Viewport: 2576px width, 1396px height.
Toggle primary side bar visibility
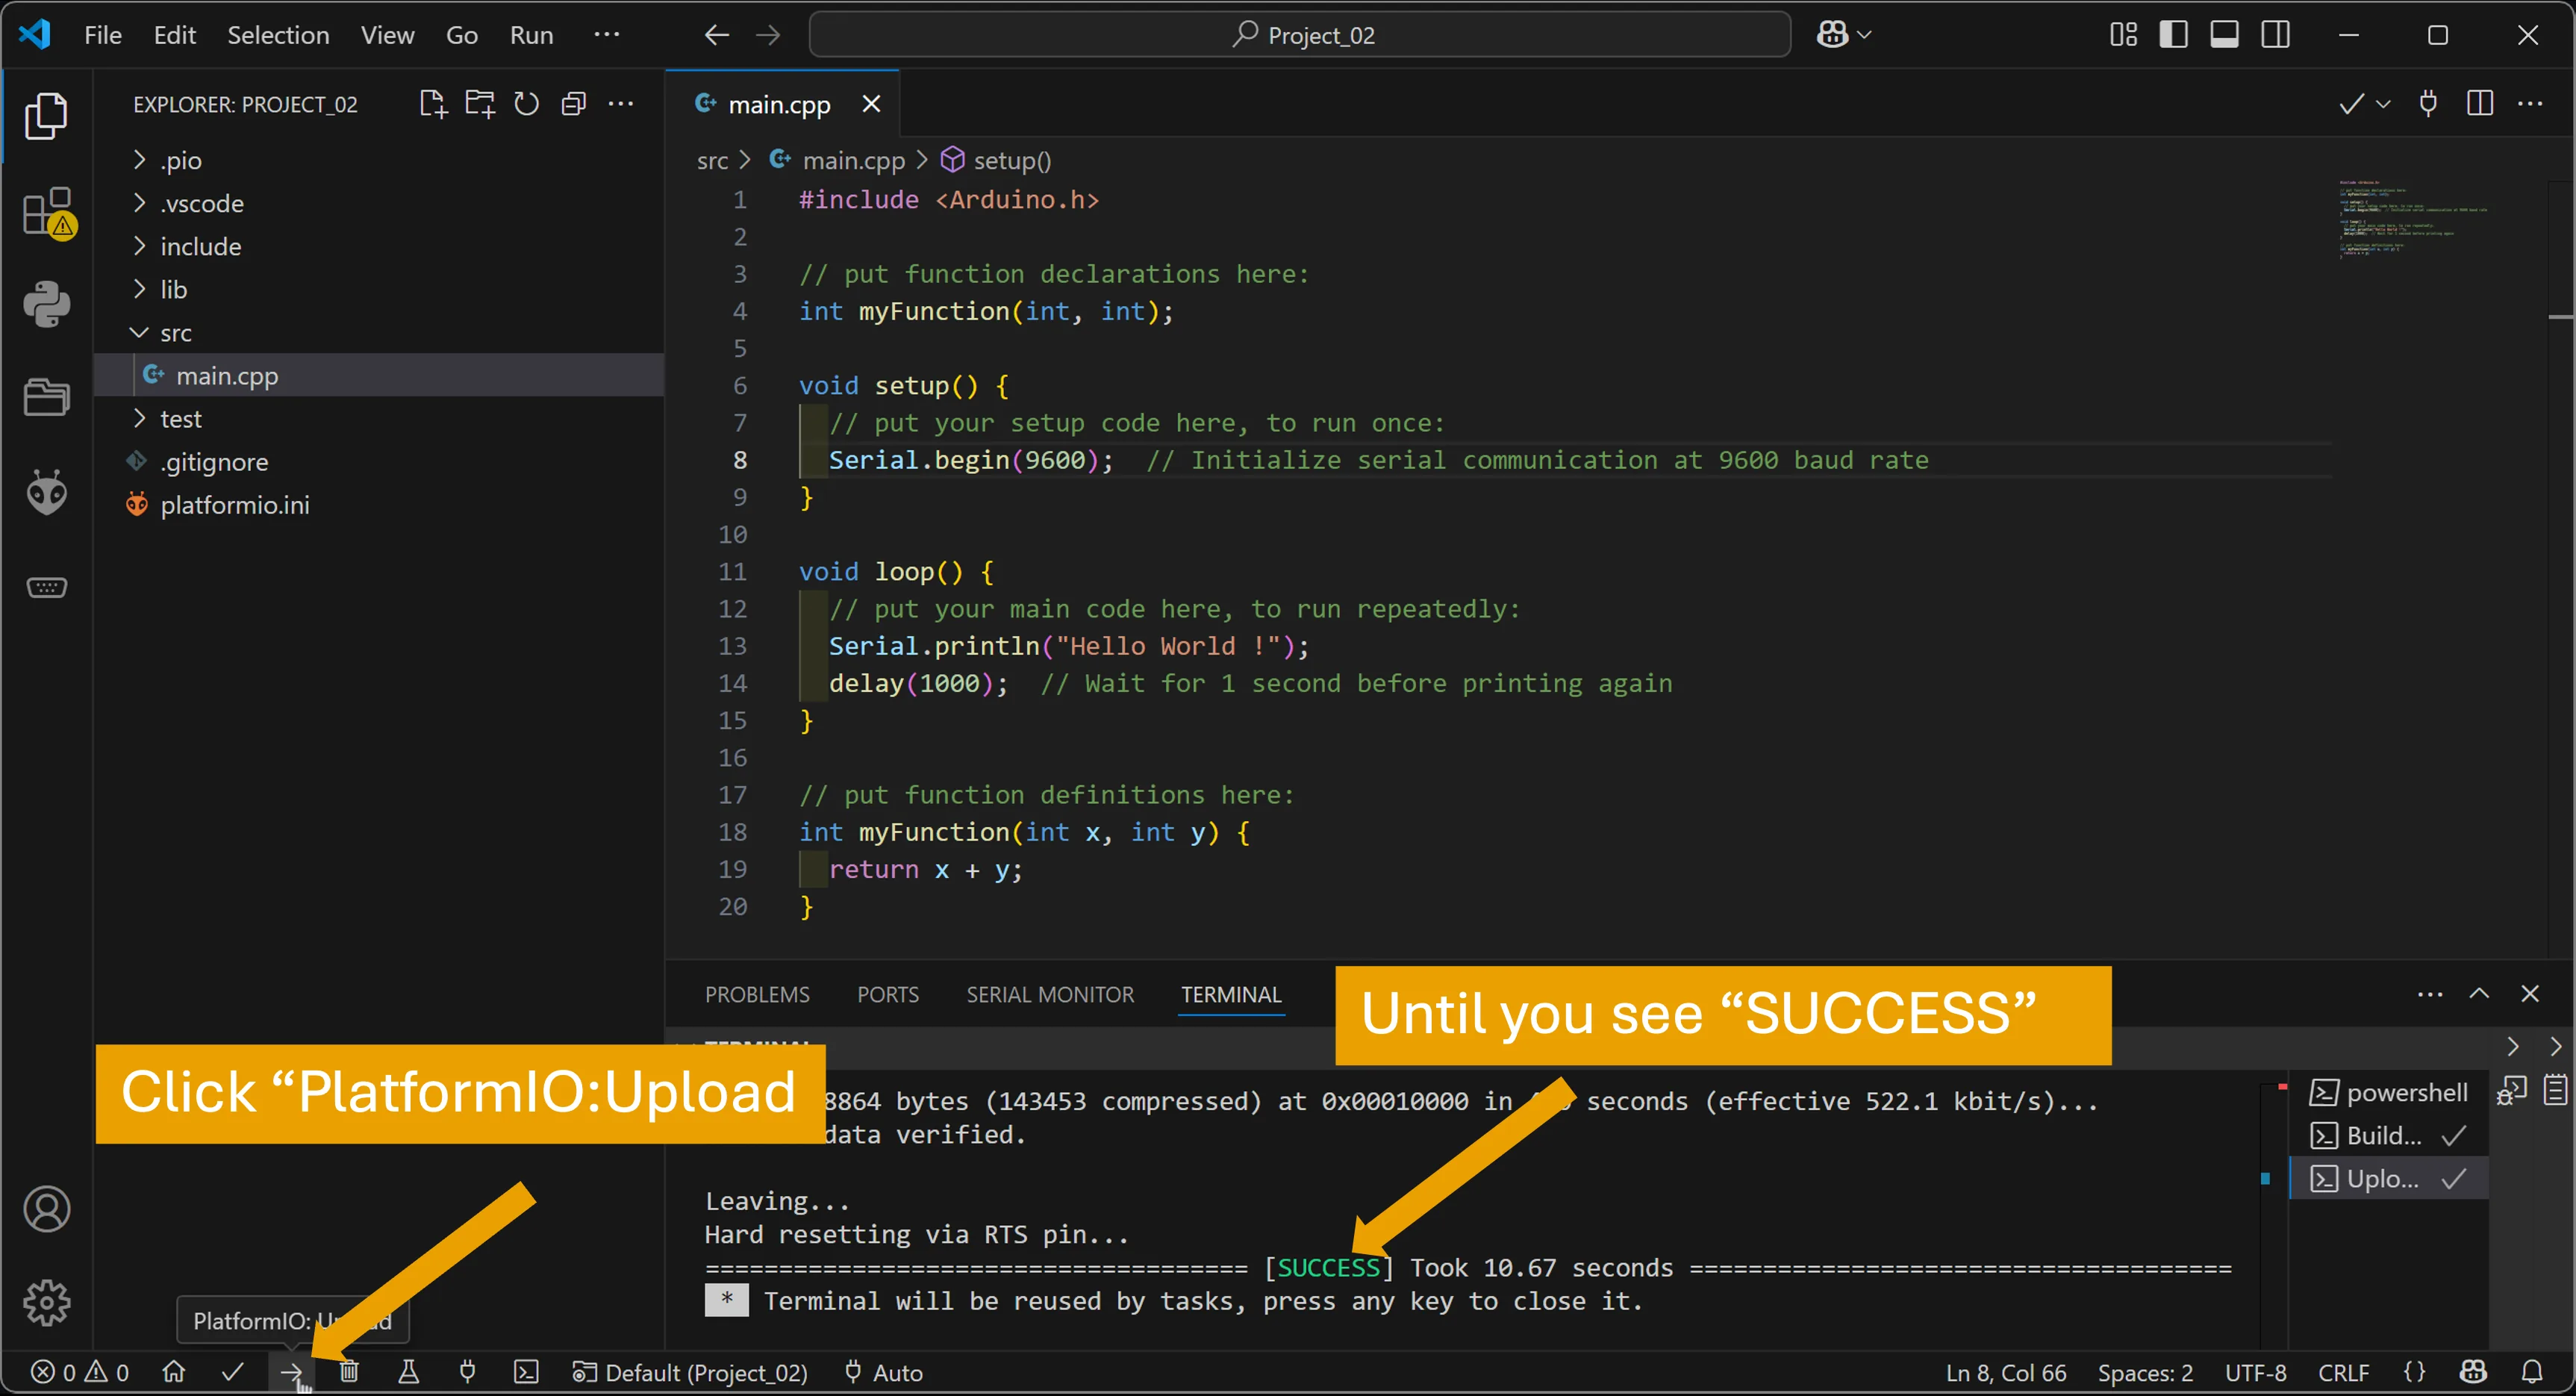[x=2173, y=35]
